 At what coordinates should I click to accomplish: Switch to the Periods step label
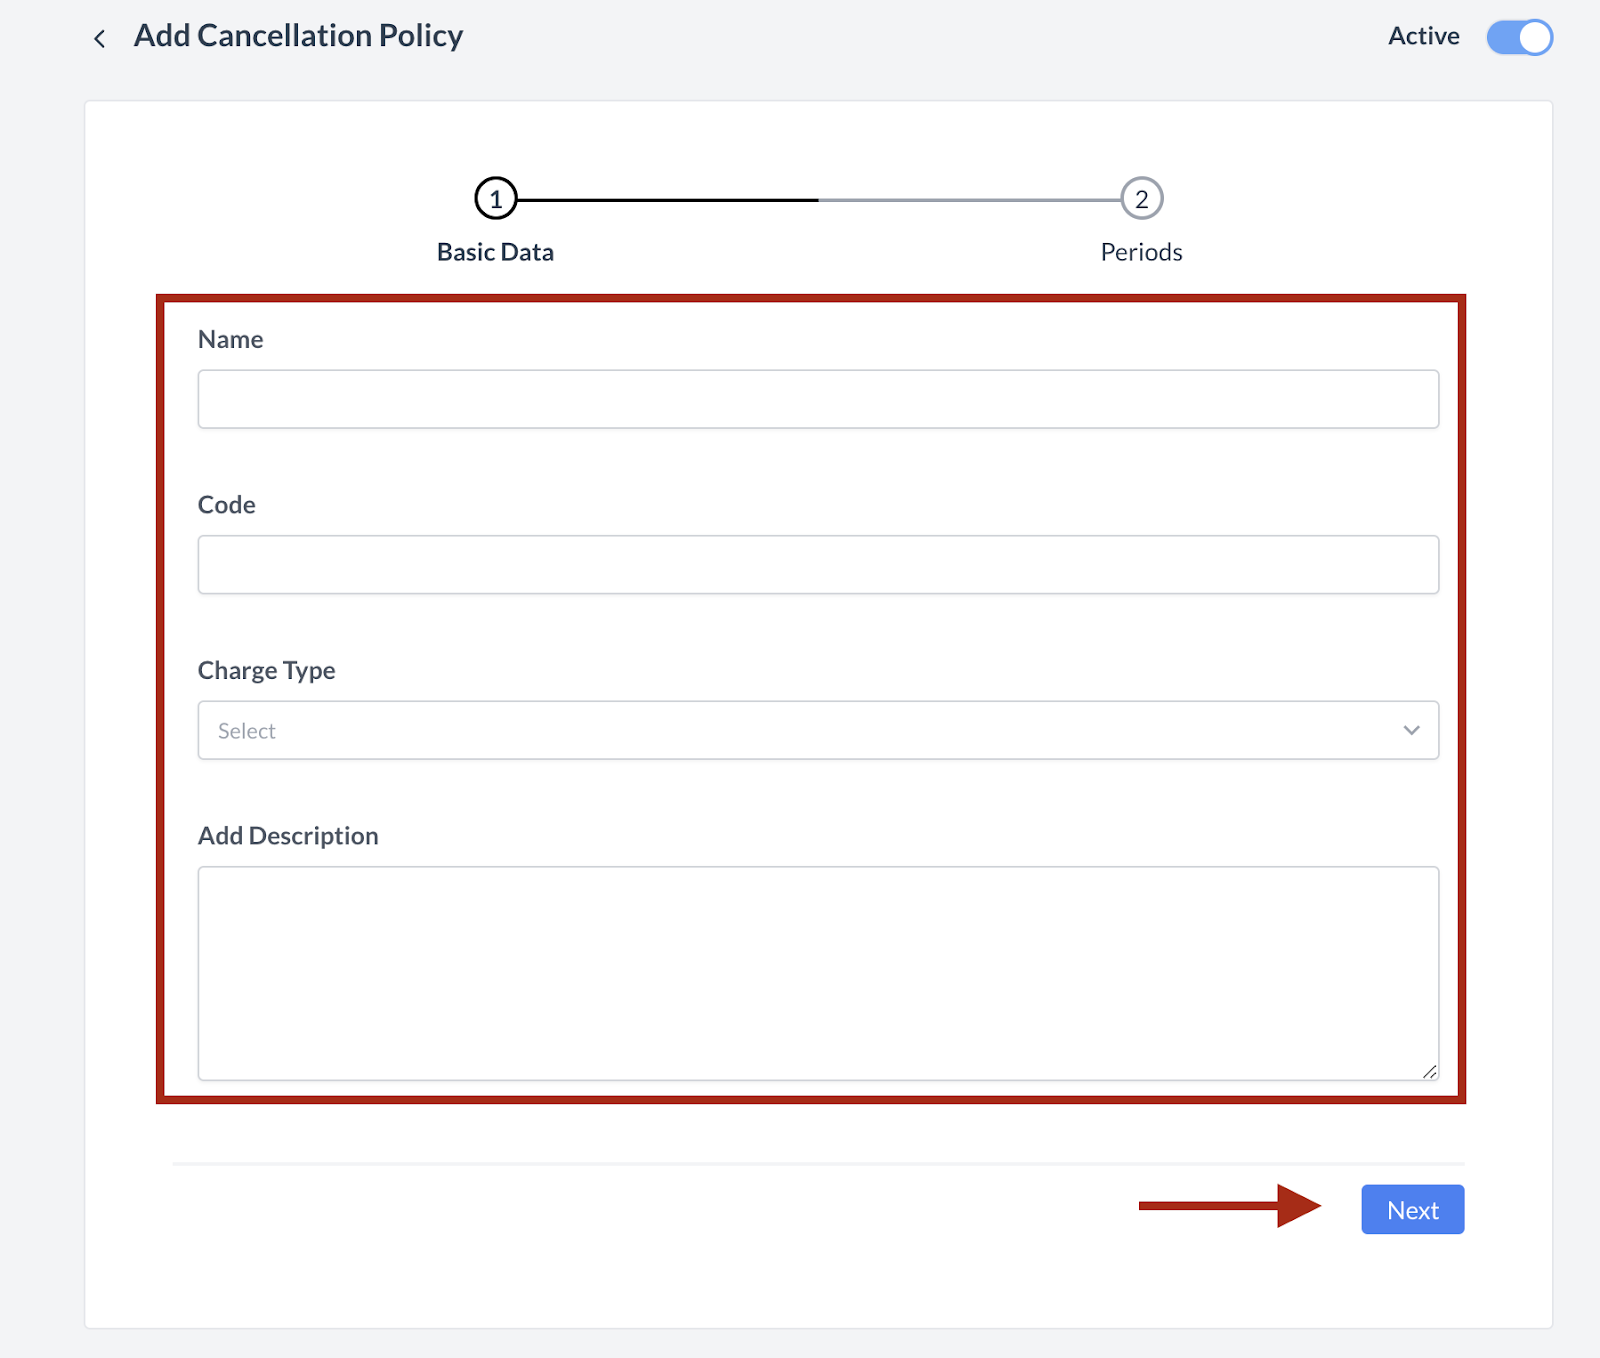[1141, 252]
